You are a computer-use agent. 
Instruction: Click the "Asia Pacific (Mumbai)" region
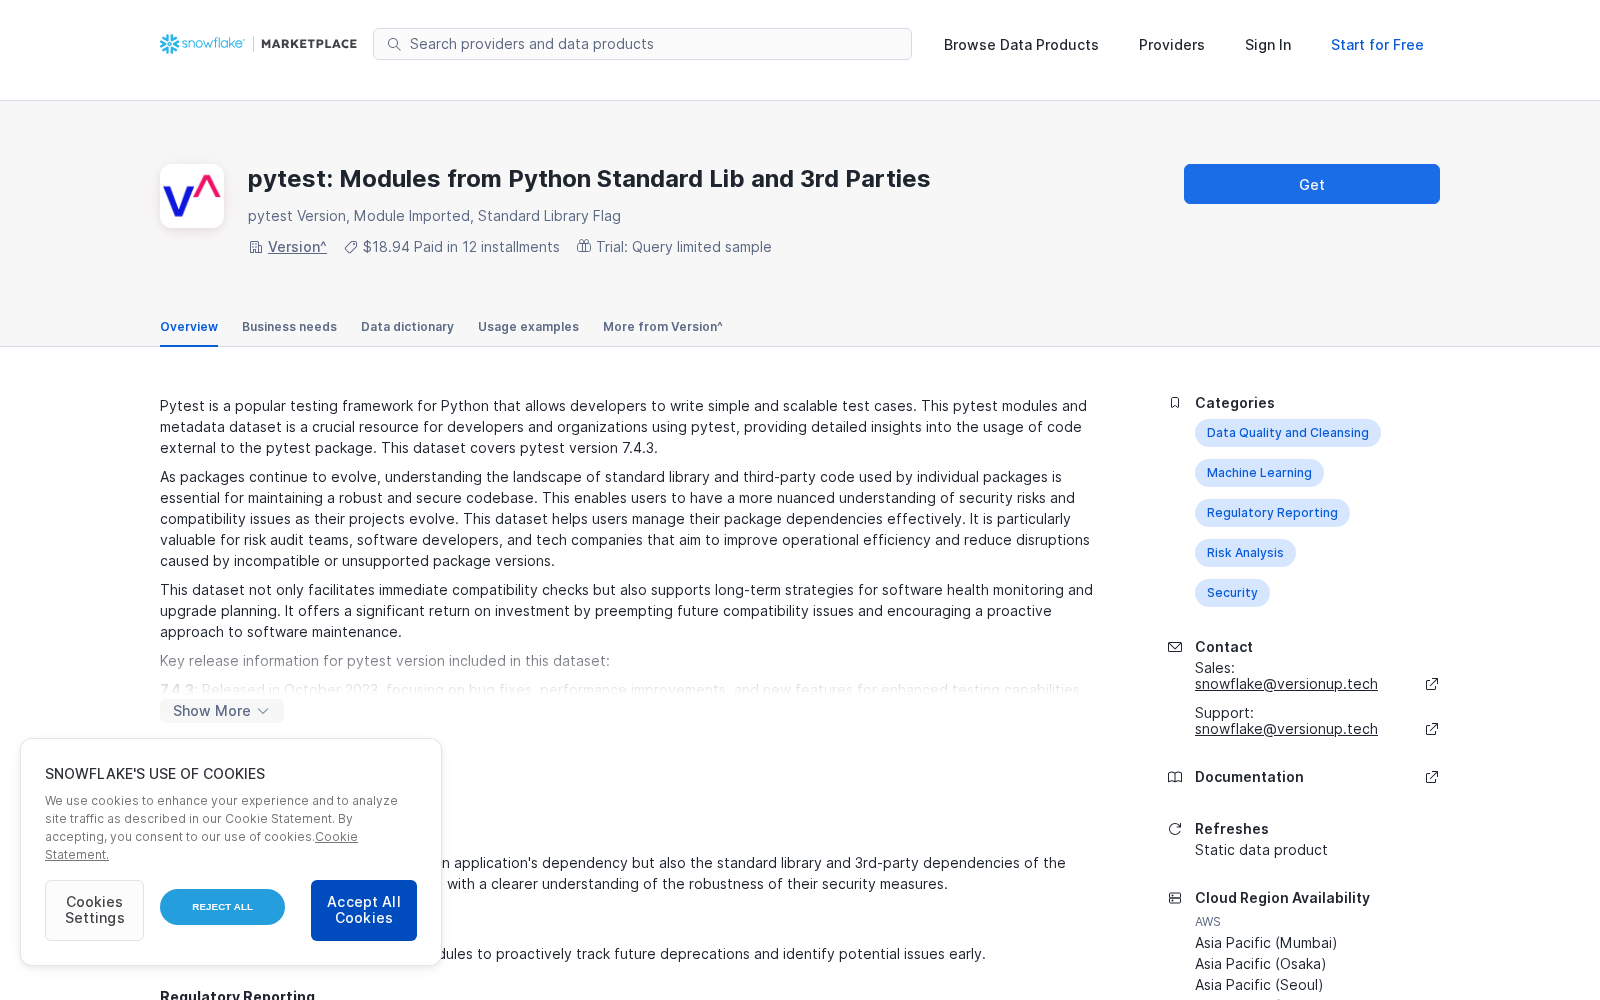(x=1266, y=943)
